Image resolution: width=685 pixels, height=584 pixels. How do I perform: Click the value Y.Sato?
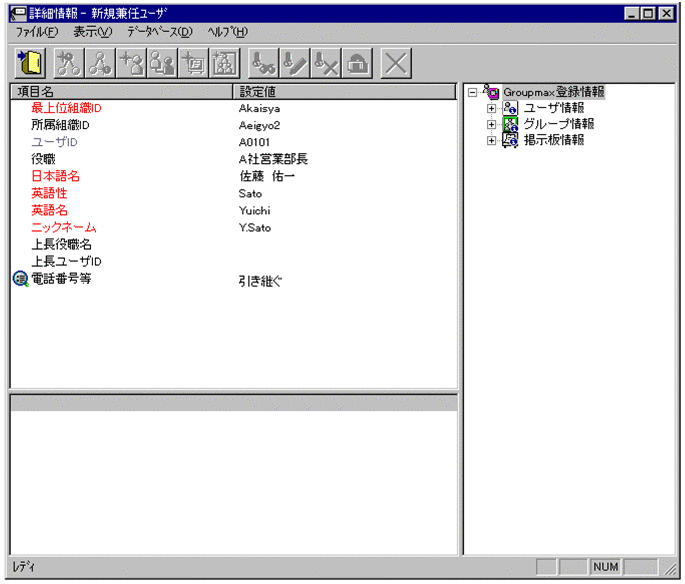[255, 228]
